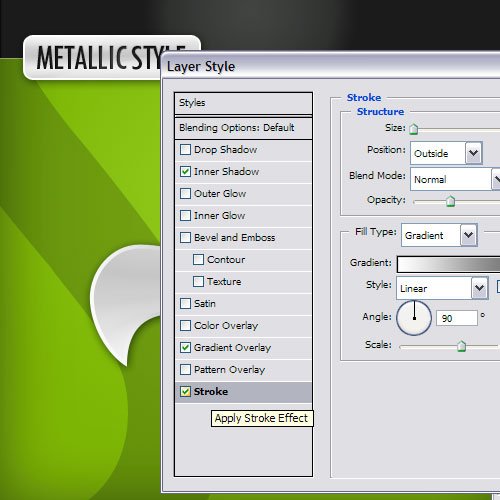Enable Inner Glow effect checkbox
500x500 pixels.
pos(185,216)
